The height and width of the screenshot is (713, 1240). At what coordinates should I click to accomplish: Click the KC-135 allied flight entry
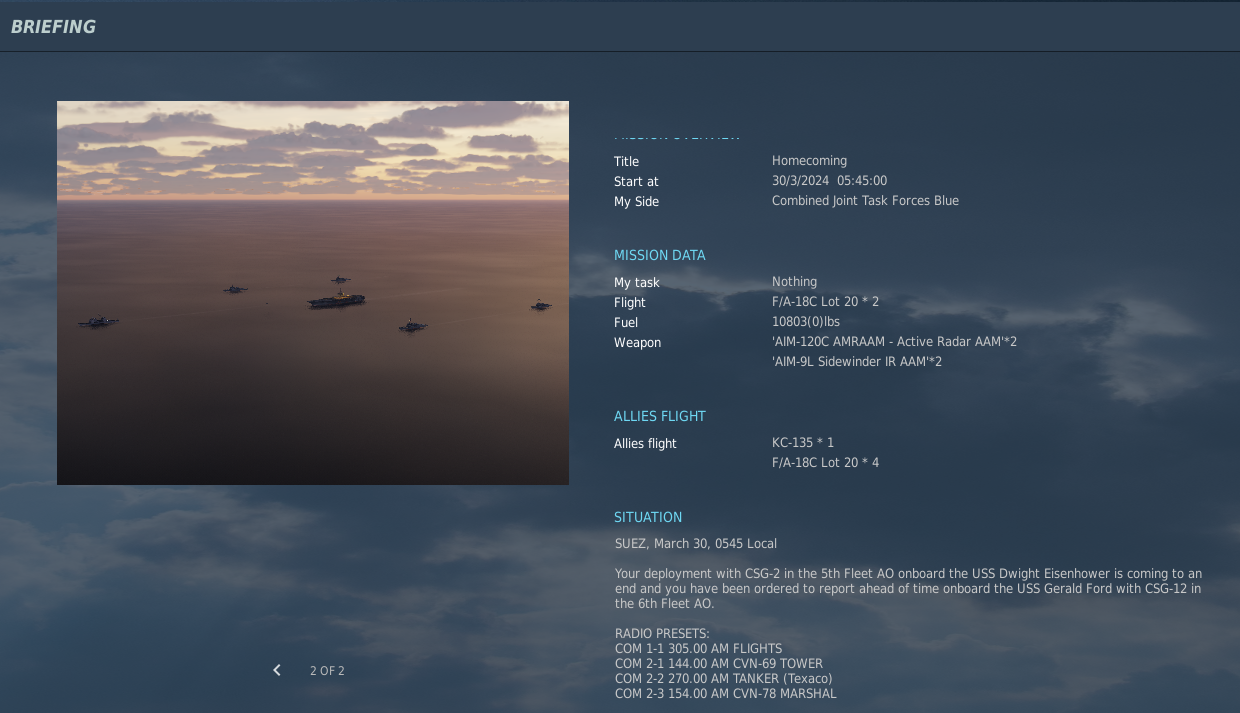pos(802,443)
